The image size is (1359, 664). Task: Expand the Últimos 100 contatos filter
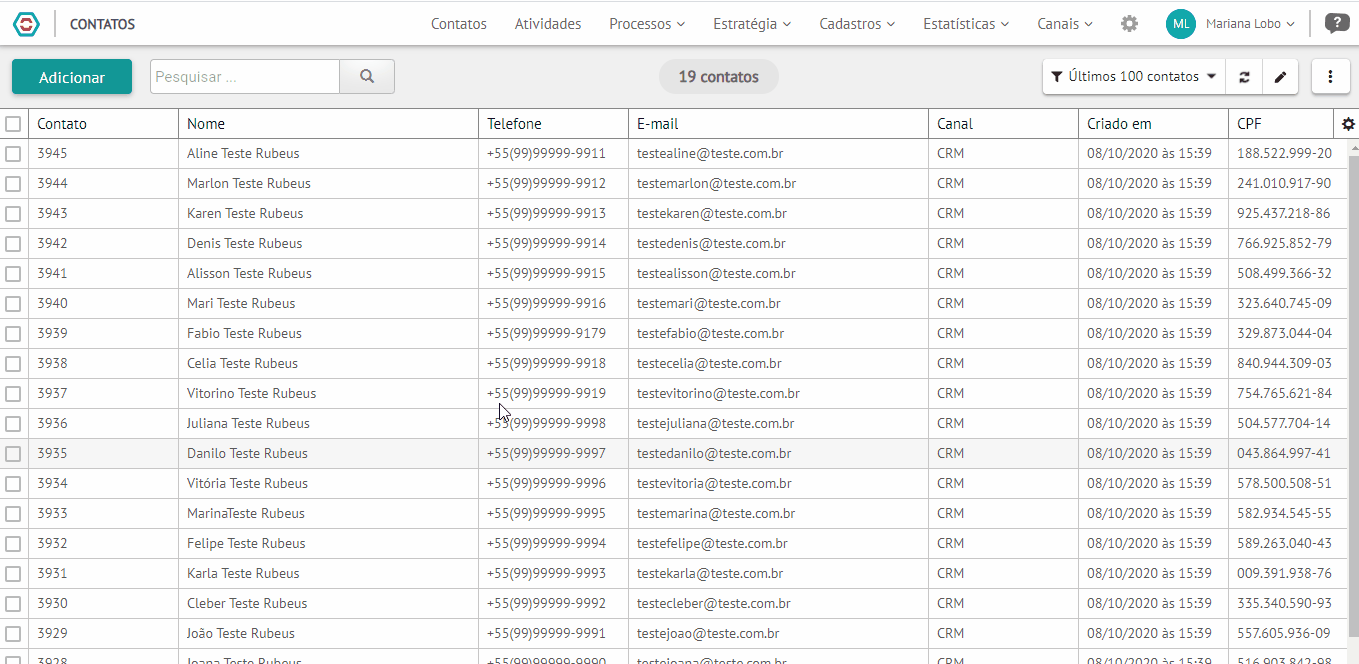tap(1134, 77)
